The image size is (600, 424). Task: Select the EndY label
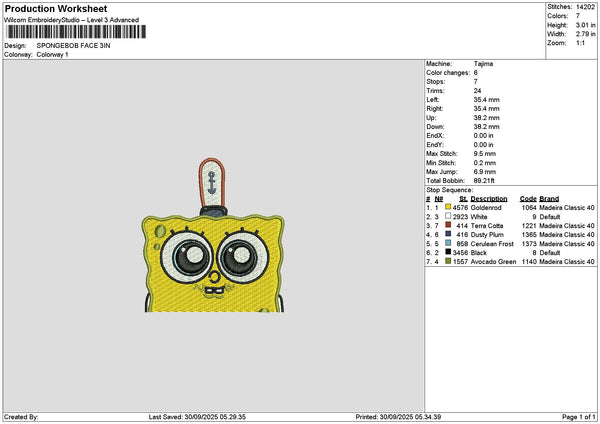coord(435,145)
